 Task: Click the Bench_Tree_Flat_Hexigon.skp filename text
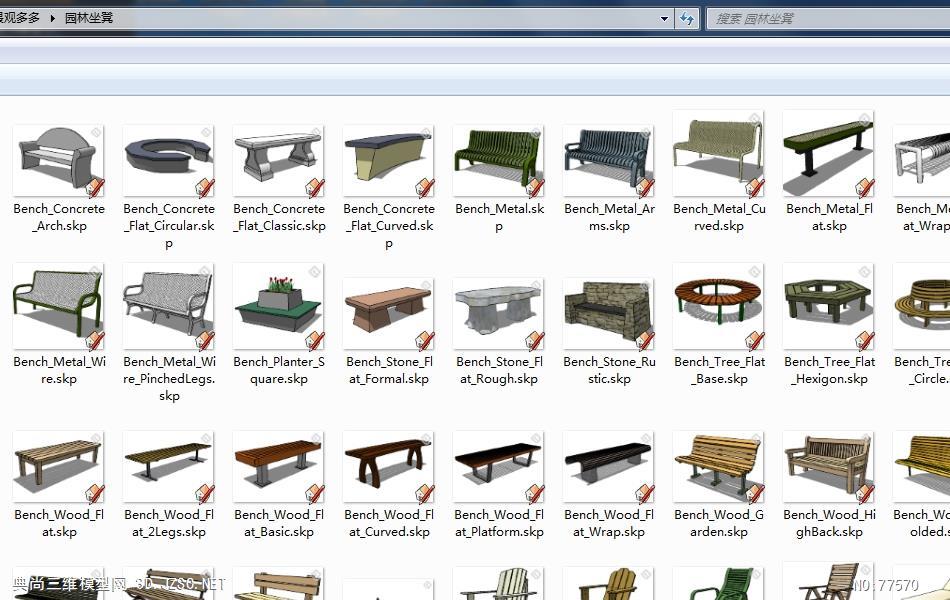tap(829, 370)
